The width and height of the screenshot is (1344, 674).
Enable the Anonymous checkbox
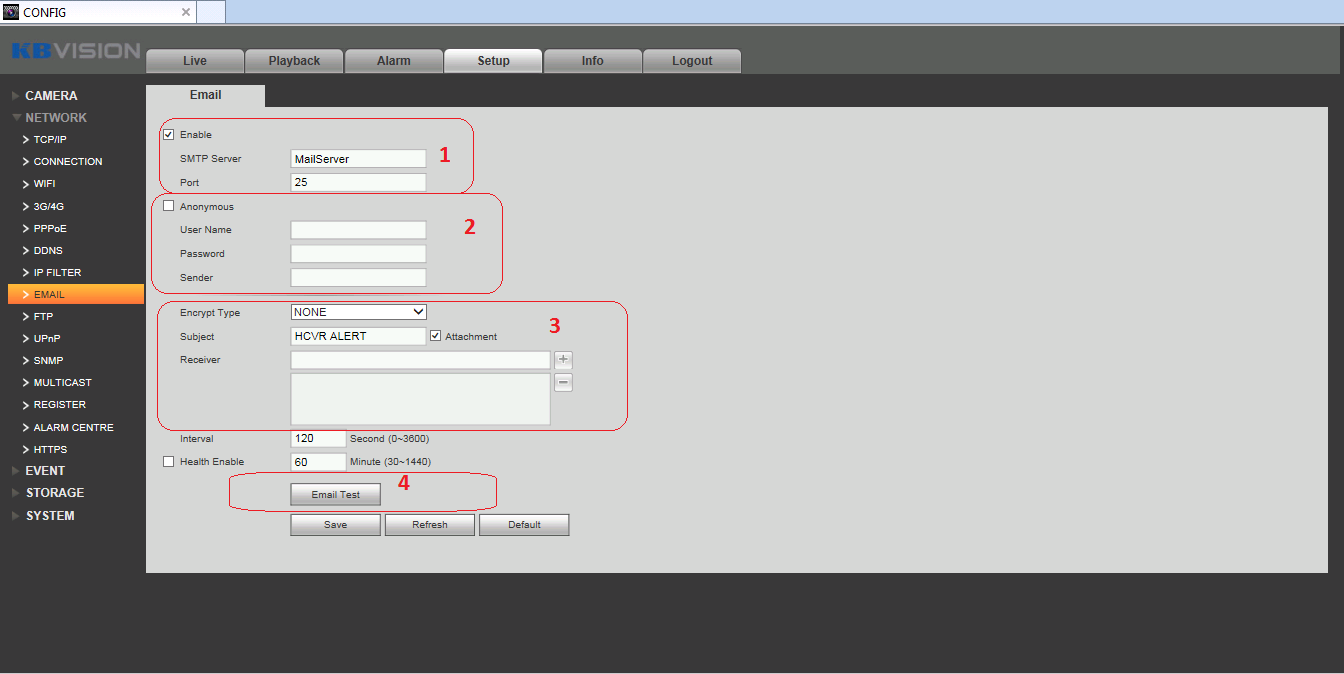(168, 207)
